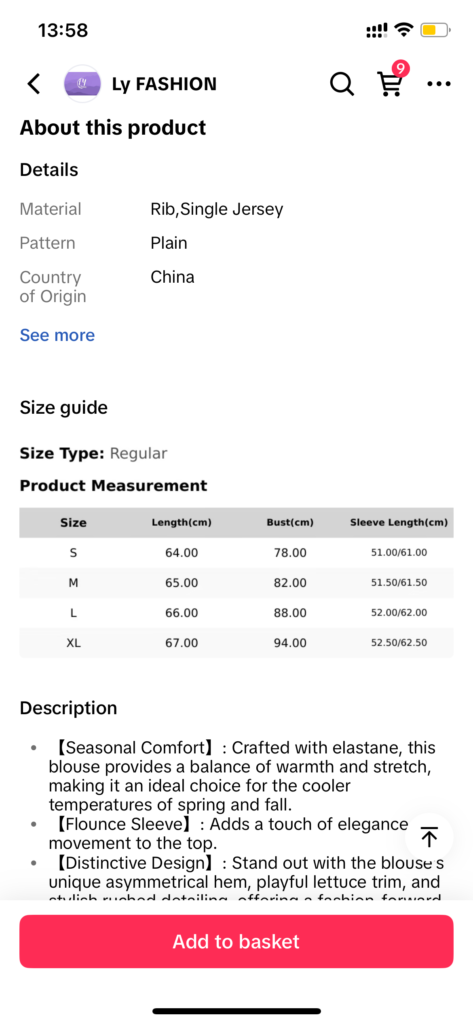Screen dimensions: 473x1024
Task: Tap the scroll-to-top arrow button
Action: coord(429,837)
